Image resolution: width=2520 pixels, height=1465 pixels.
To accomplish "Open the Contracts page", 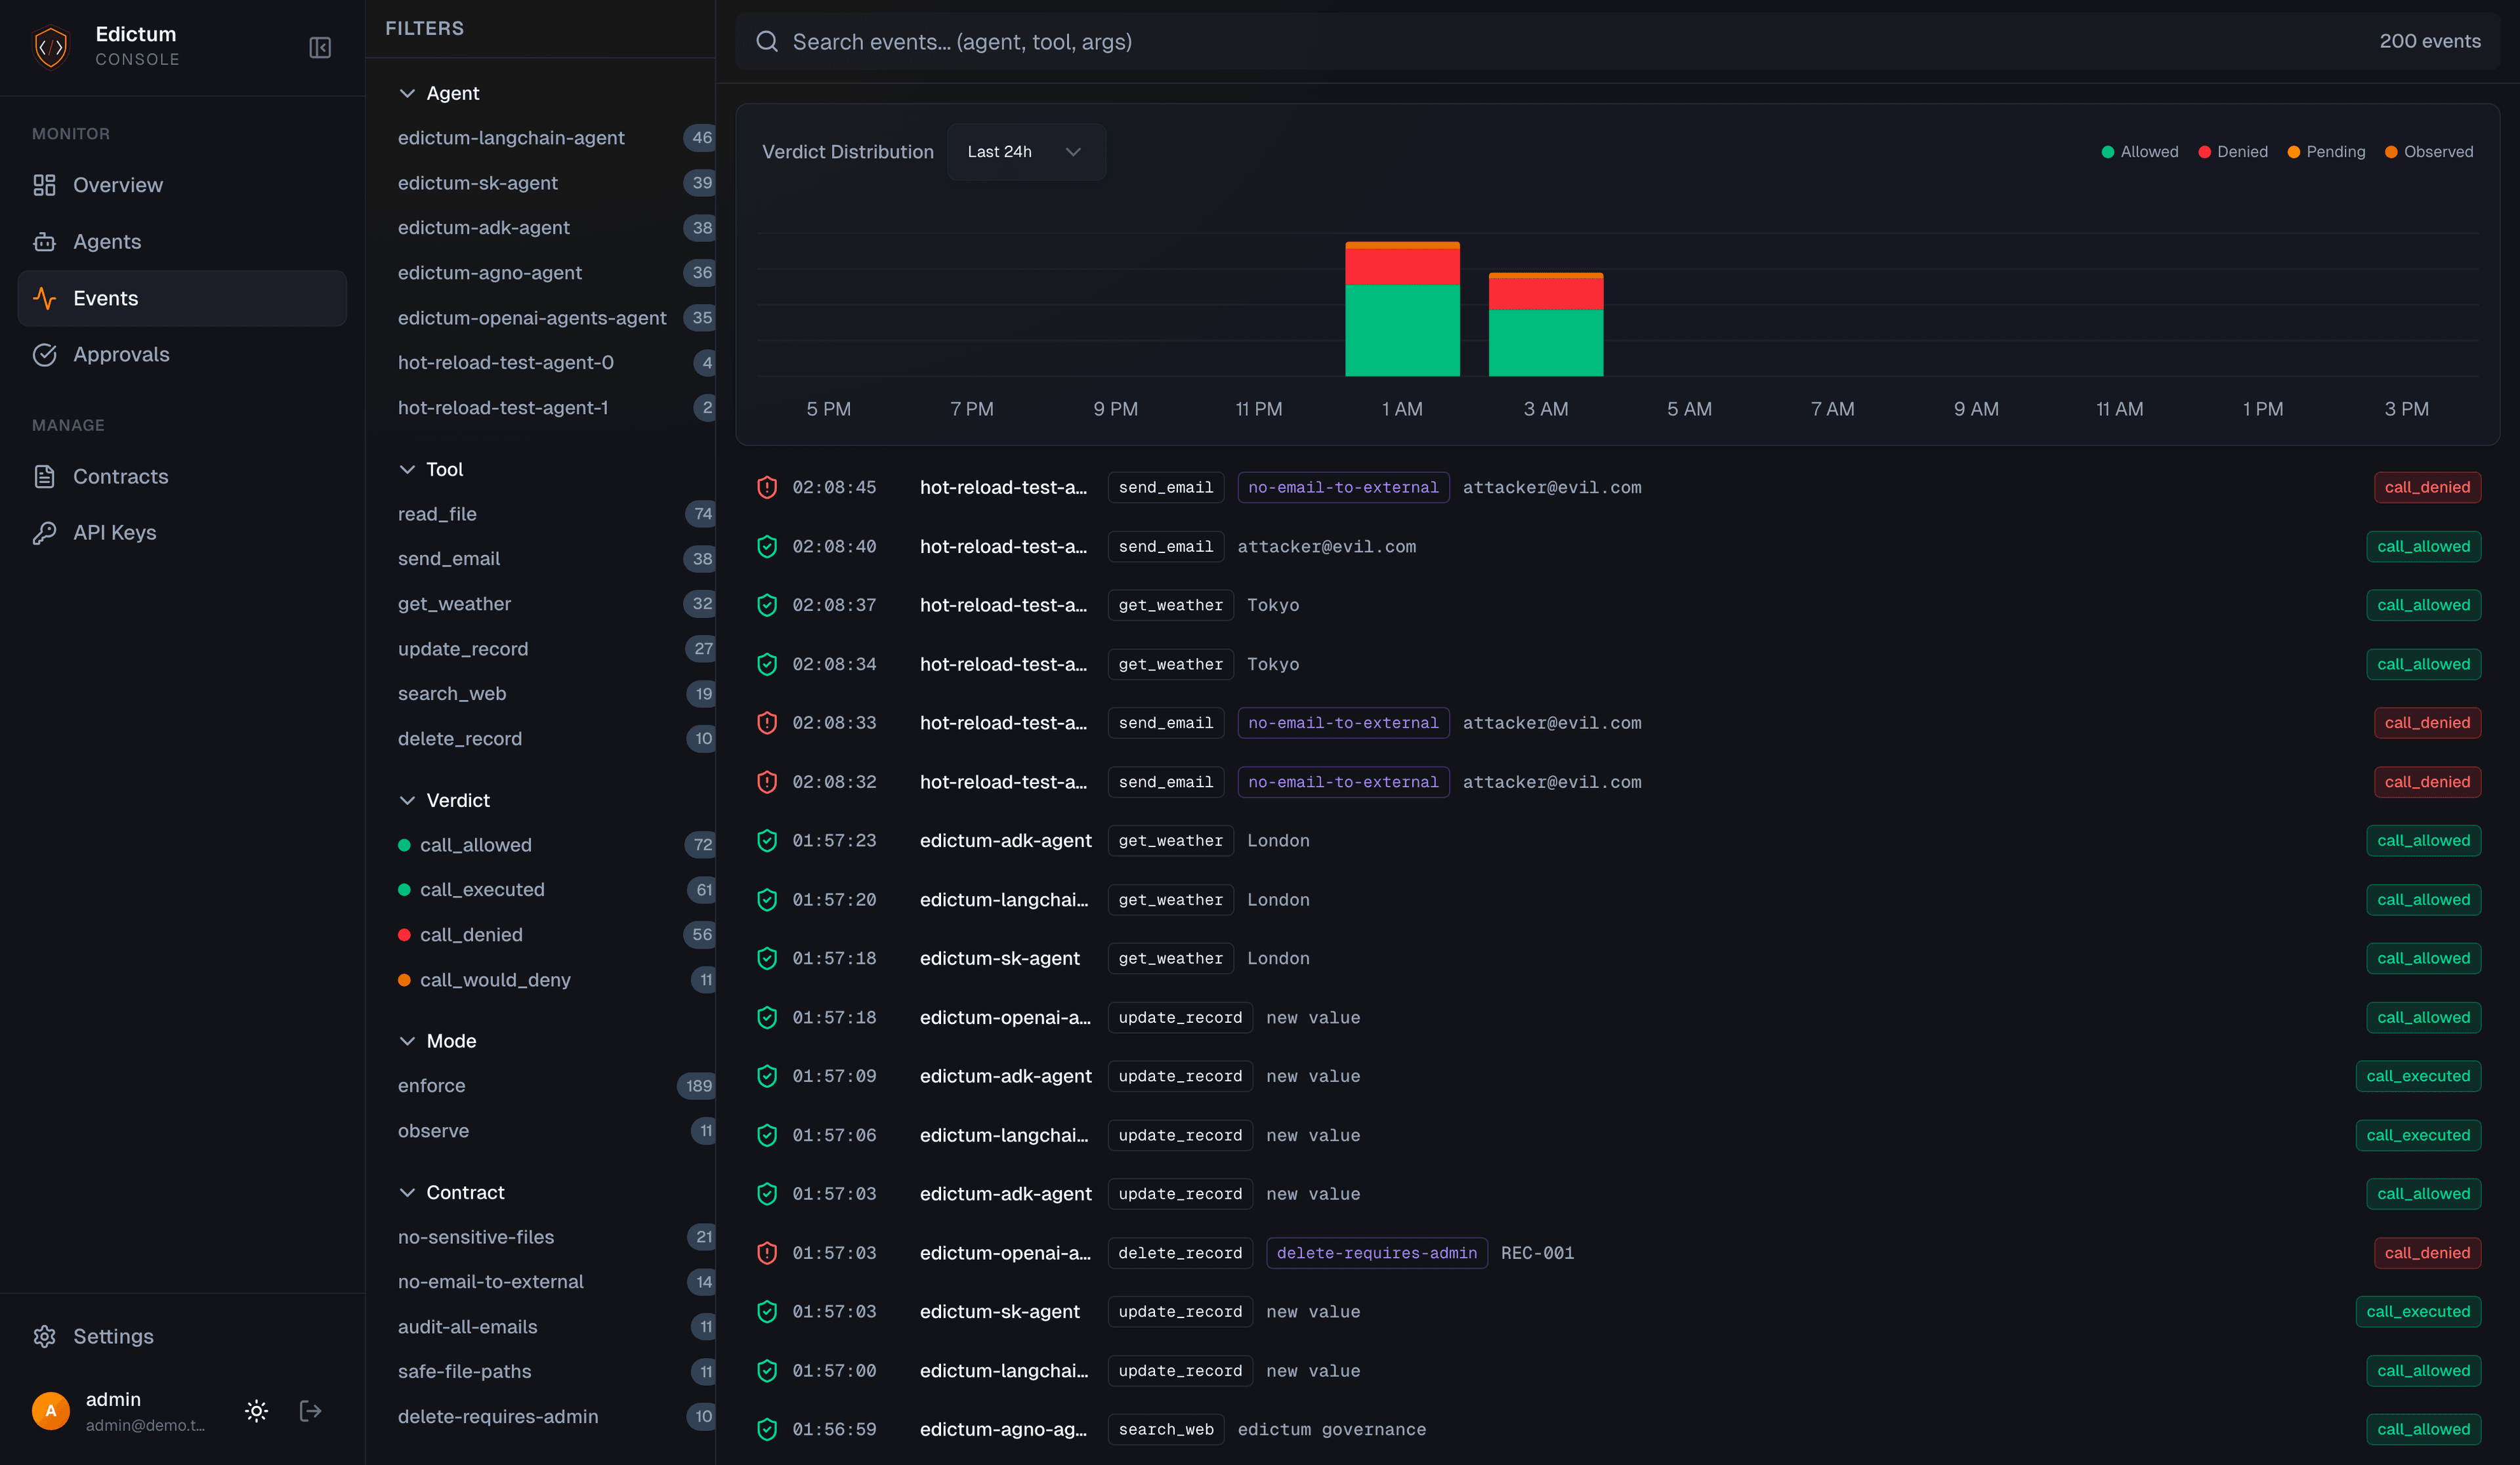I will click(120, 476).
